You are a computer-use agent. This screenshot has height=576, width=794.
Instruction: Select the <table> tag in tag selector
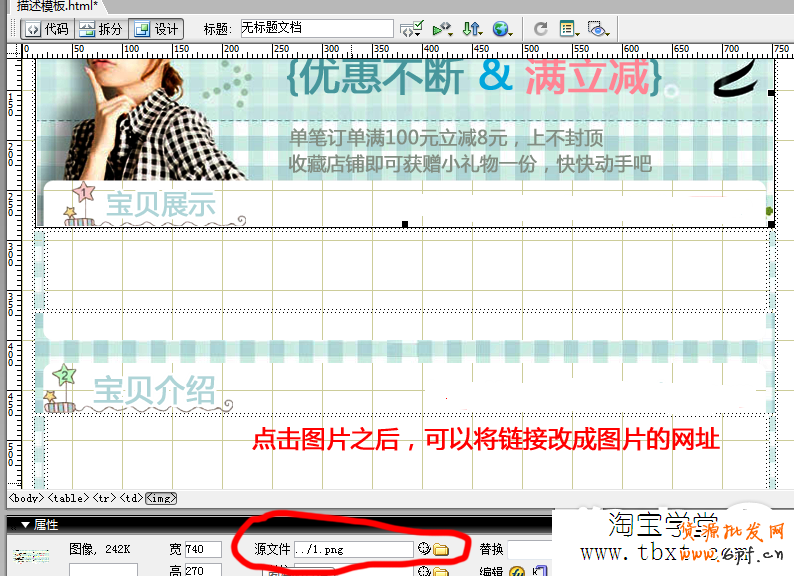[x=68, y=497]
